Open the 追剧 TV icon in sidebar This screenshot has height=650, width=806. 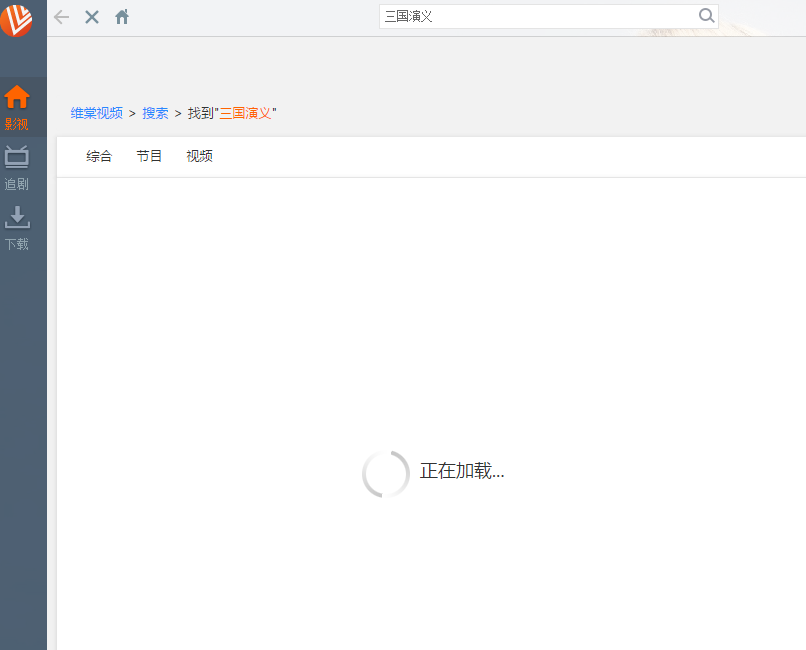tap(17, 157)
